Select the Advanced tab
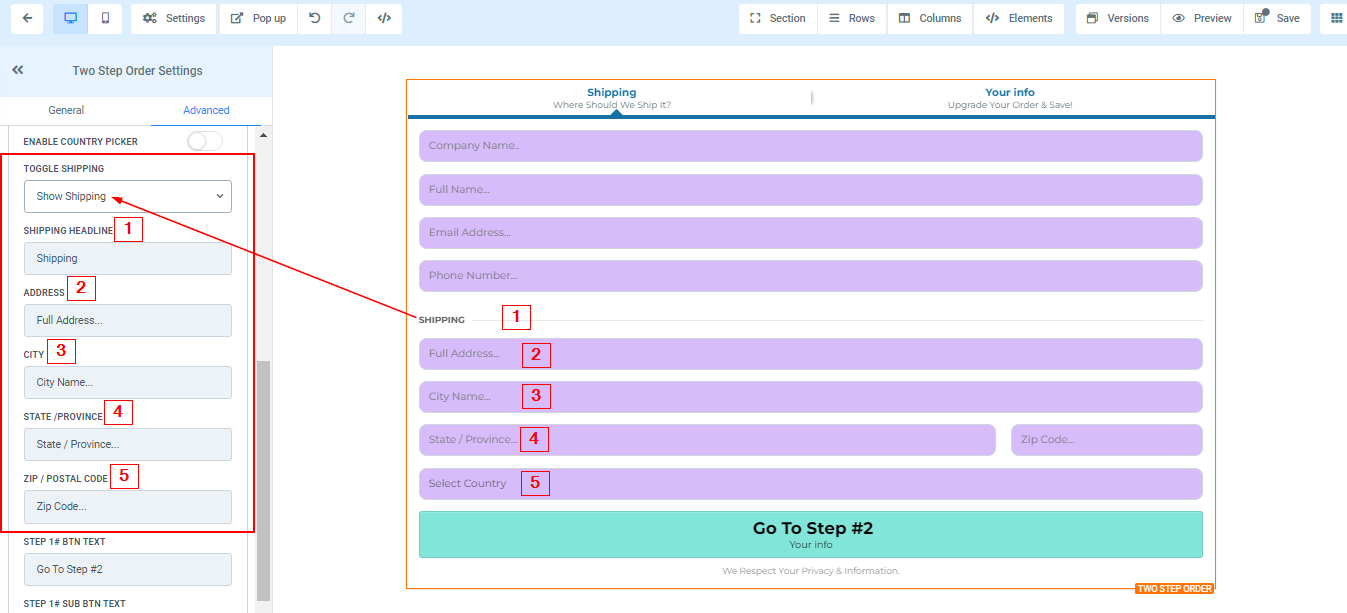Image resolution: width=1347 pixels, height=613 pixels. (x=206, y=110)
